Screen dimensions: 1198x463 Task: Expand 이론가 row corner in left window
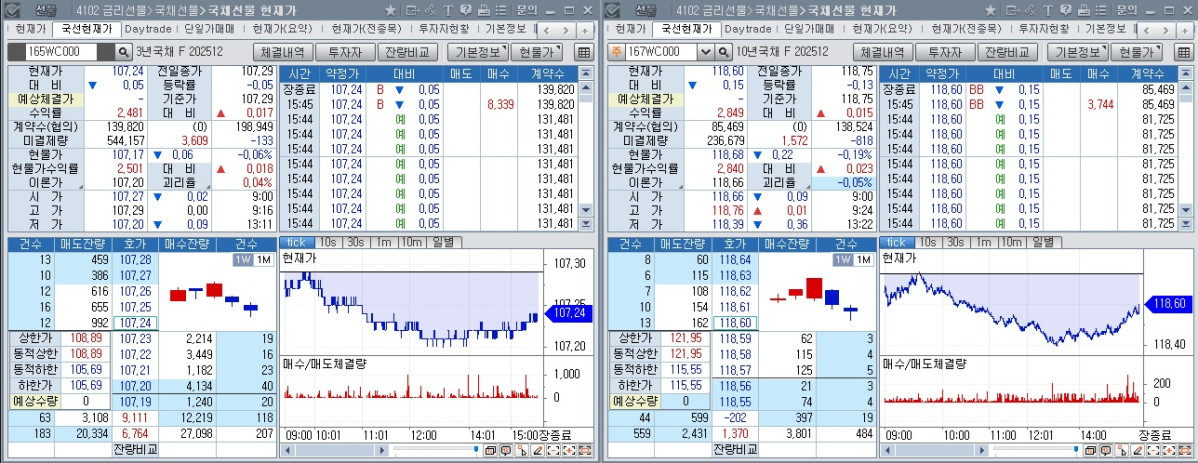pyautogui.click(x=82, y=188)
